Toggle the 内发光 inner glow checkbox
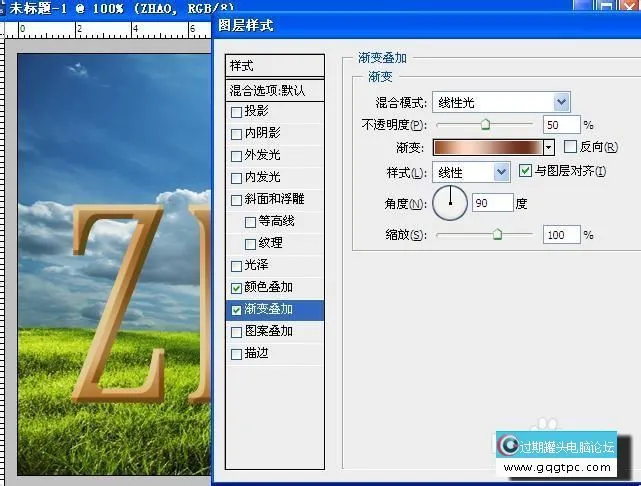The height and width of the screenshot is (486, 641). [x=236, y=179]
